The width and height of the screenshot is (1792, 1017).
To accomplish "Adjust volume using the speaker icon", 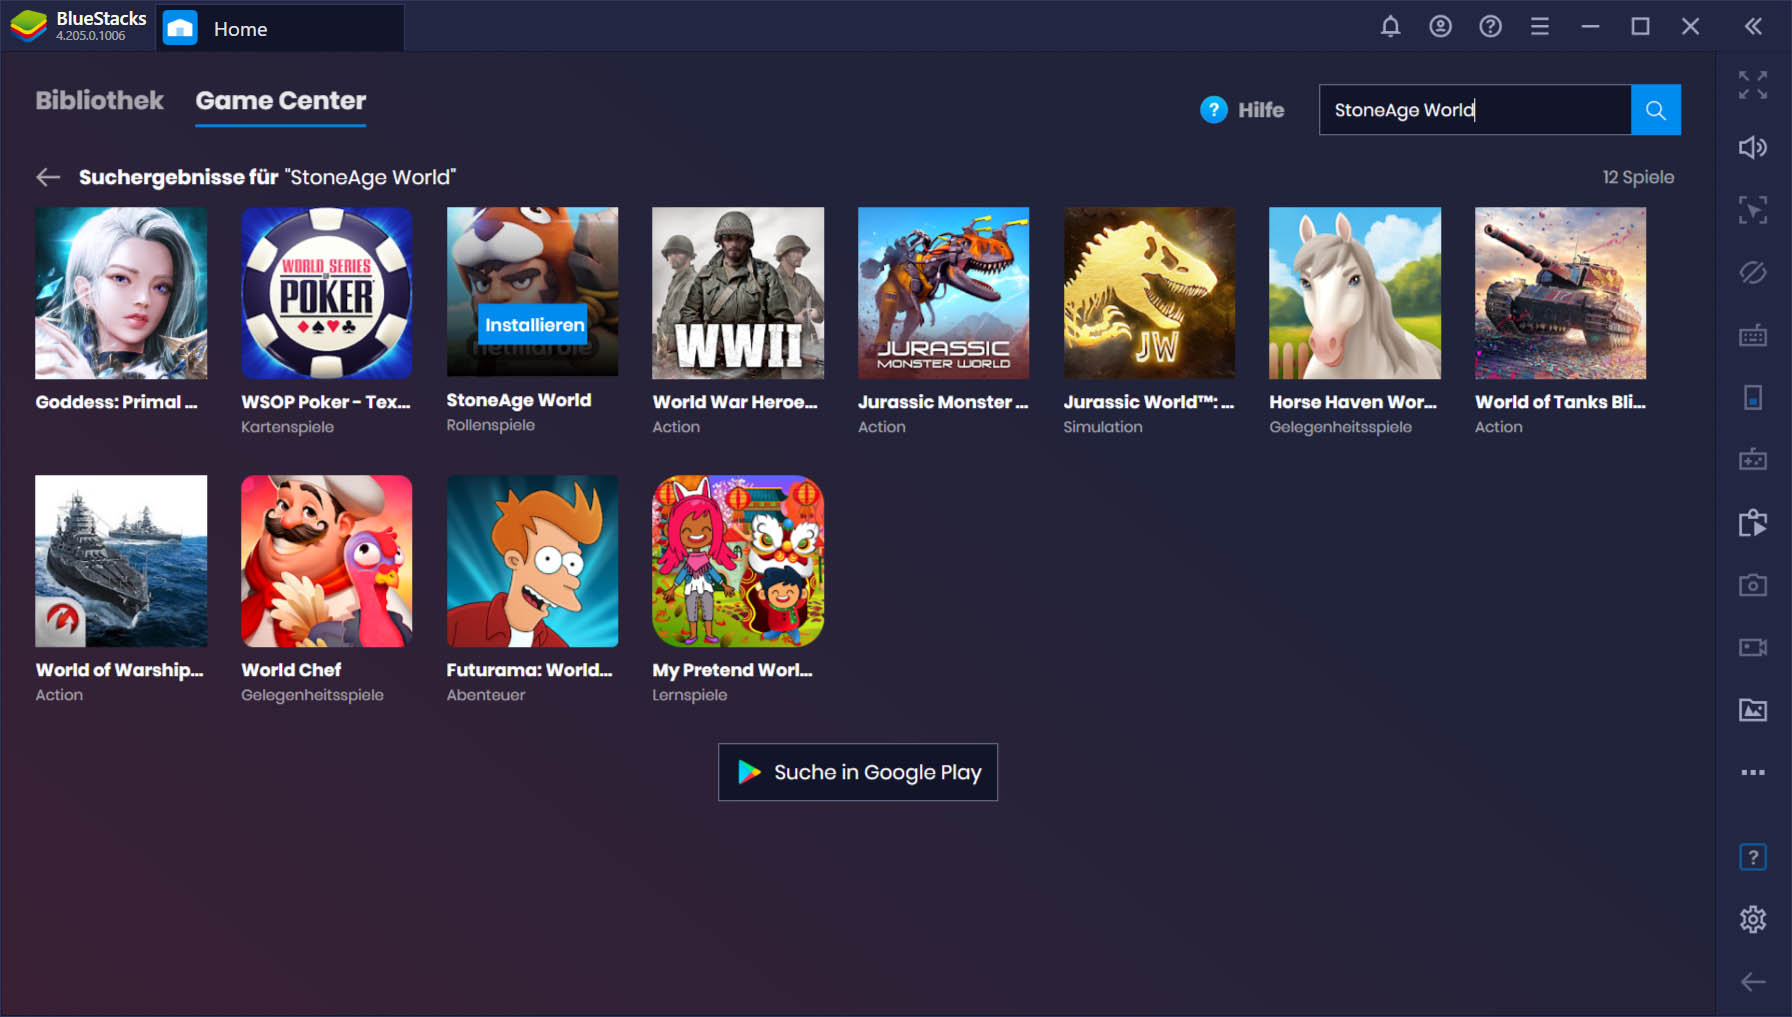I will [x=1753, y=148].
